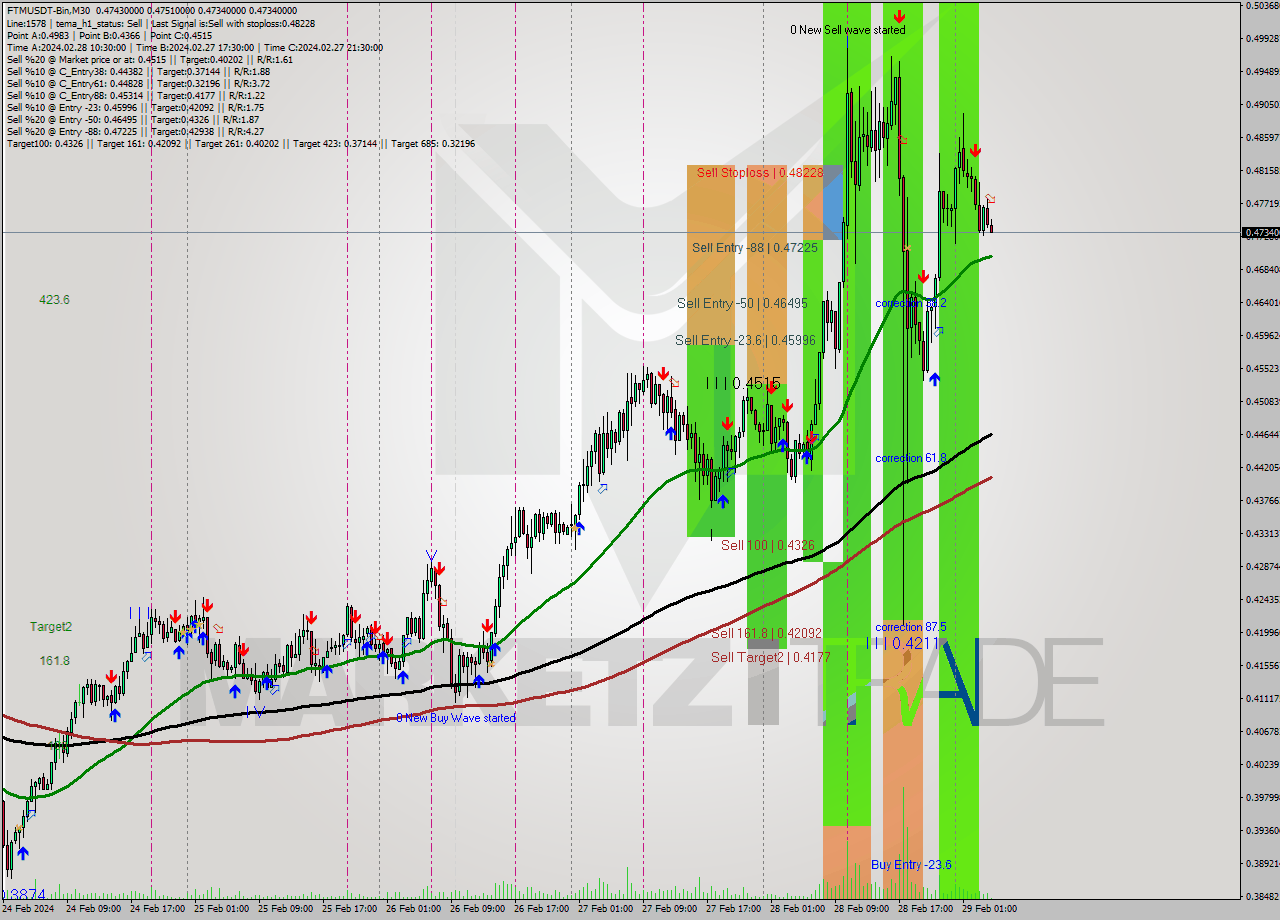Click the FTMUSDT-Bin,M30 symbol title
This screenshot has width=1280, height=920.
pyautogui.click(x=48, y=11)
